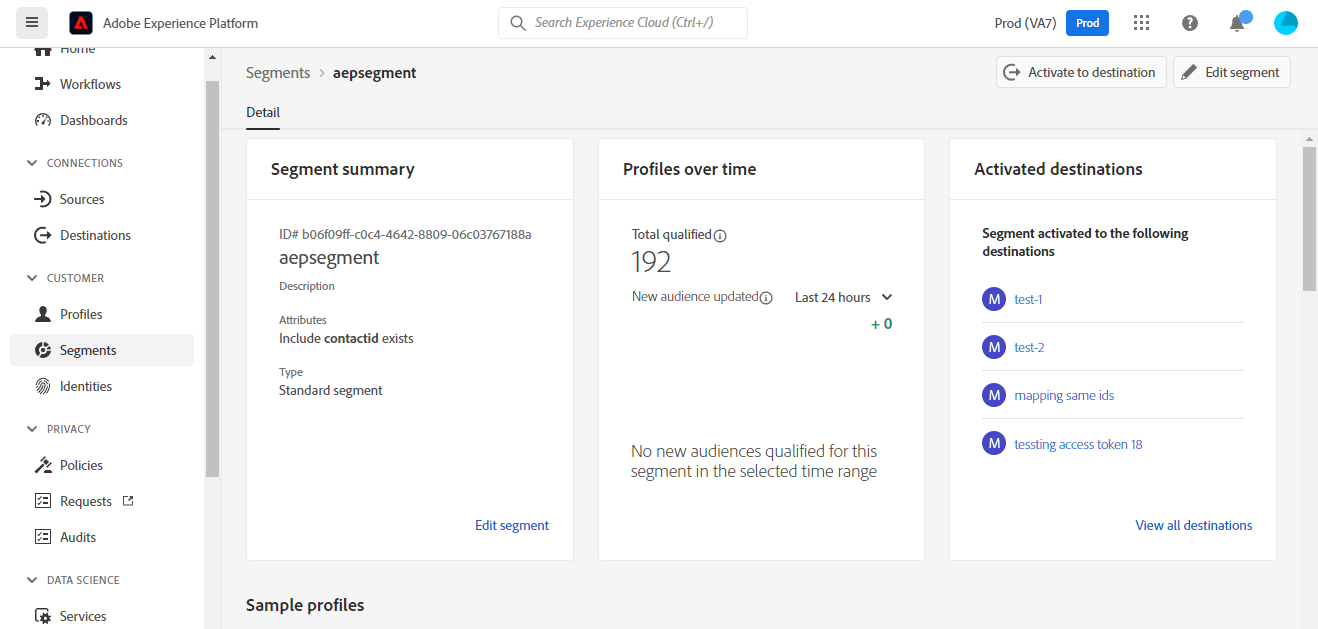The height and width of the screenshot is (629, 1318).
Task: Click the Search Experience Cloud field
Action: [623, 23]
